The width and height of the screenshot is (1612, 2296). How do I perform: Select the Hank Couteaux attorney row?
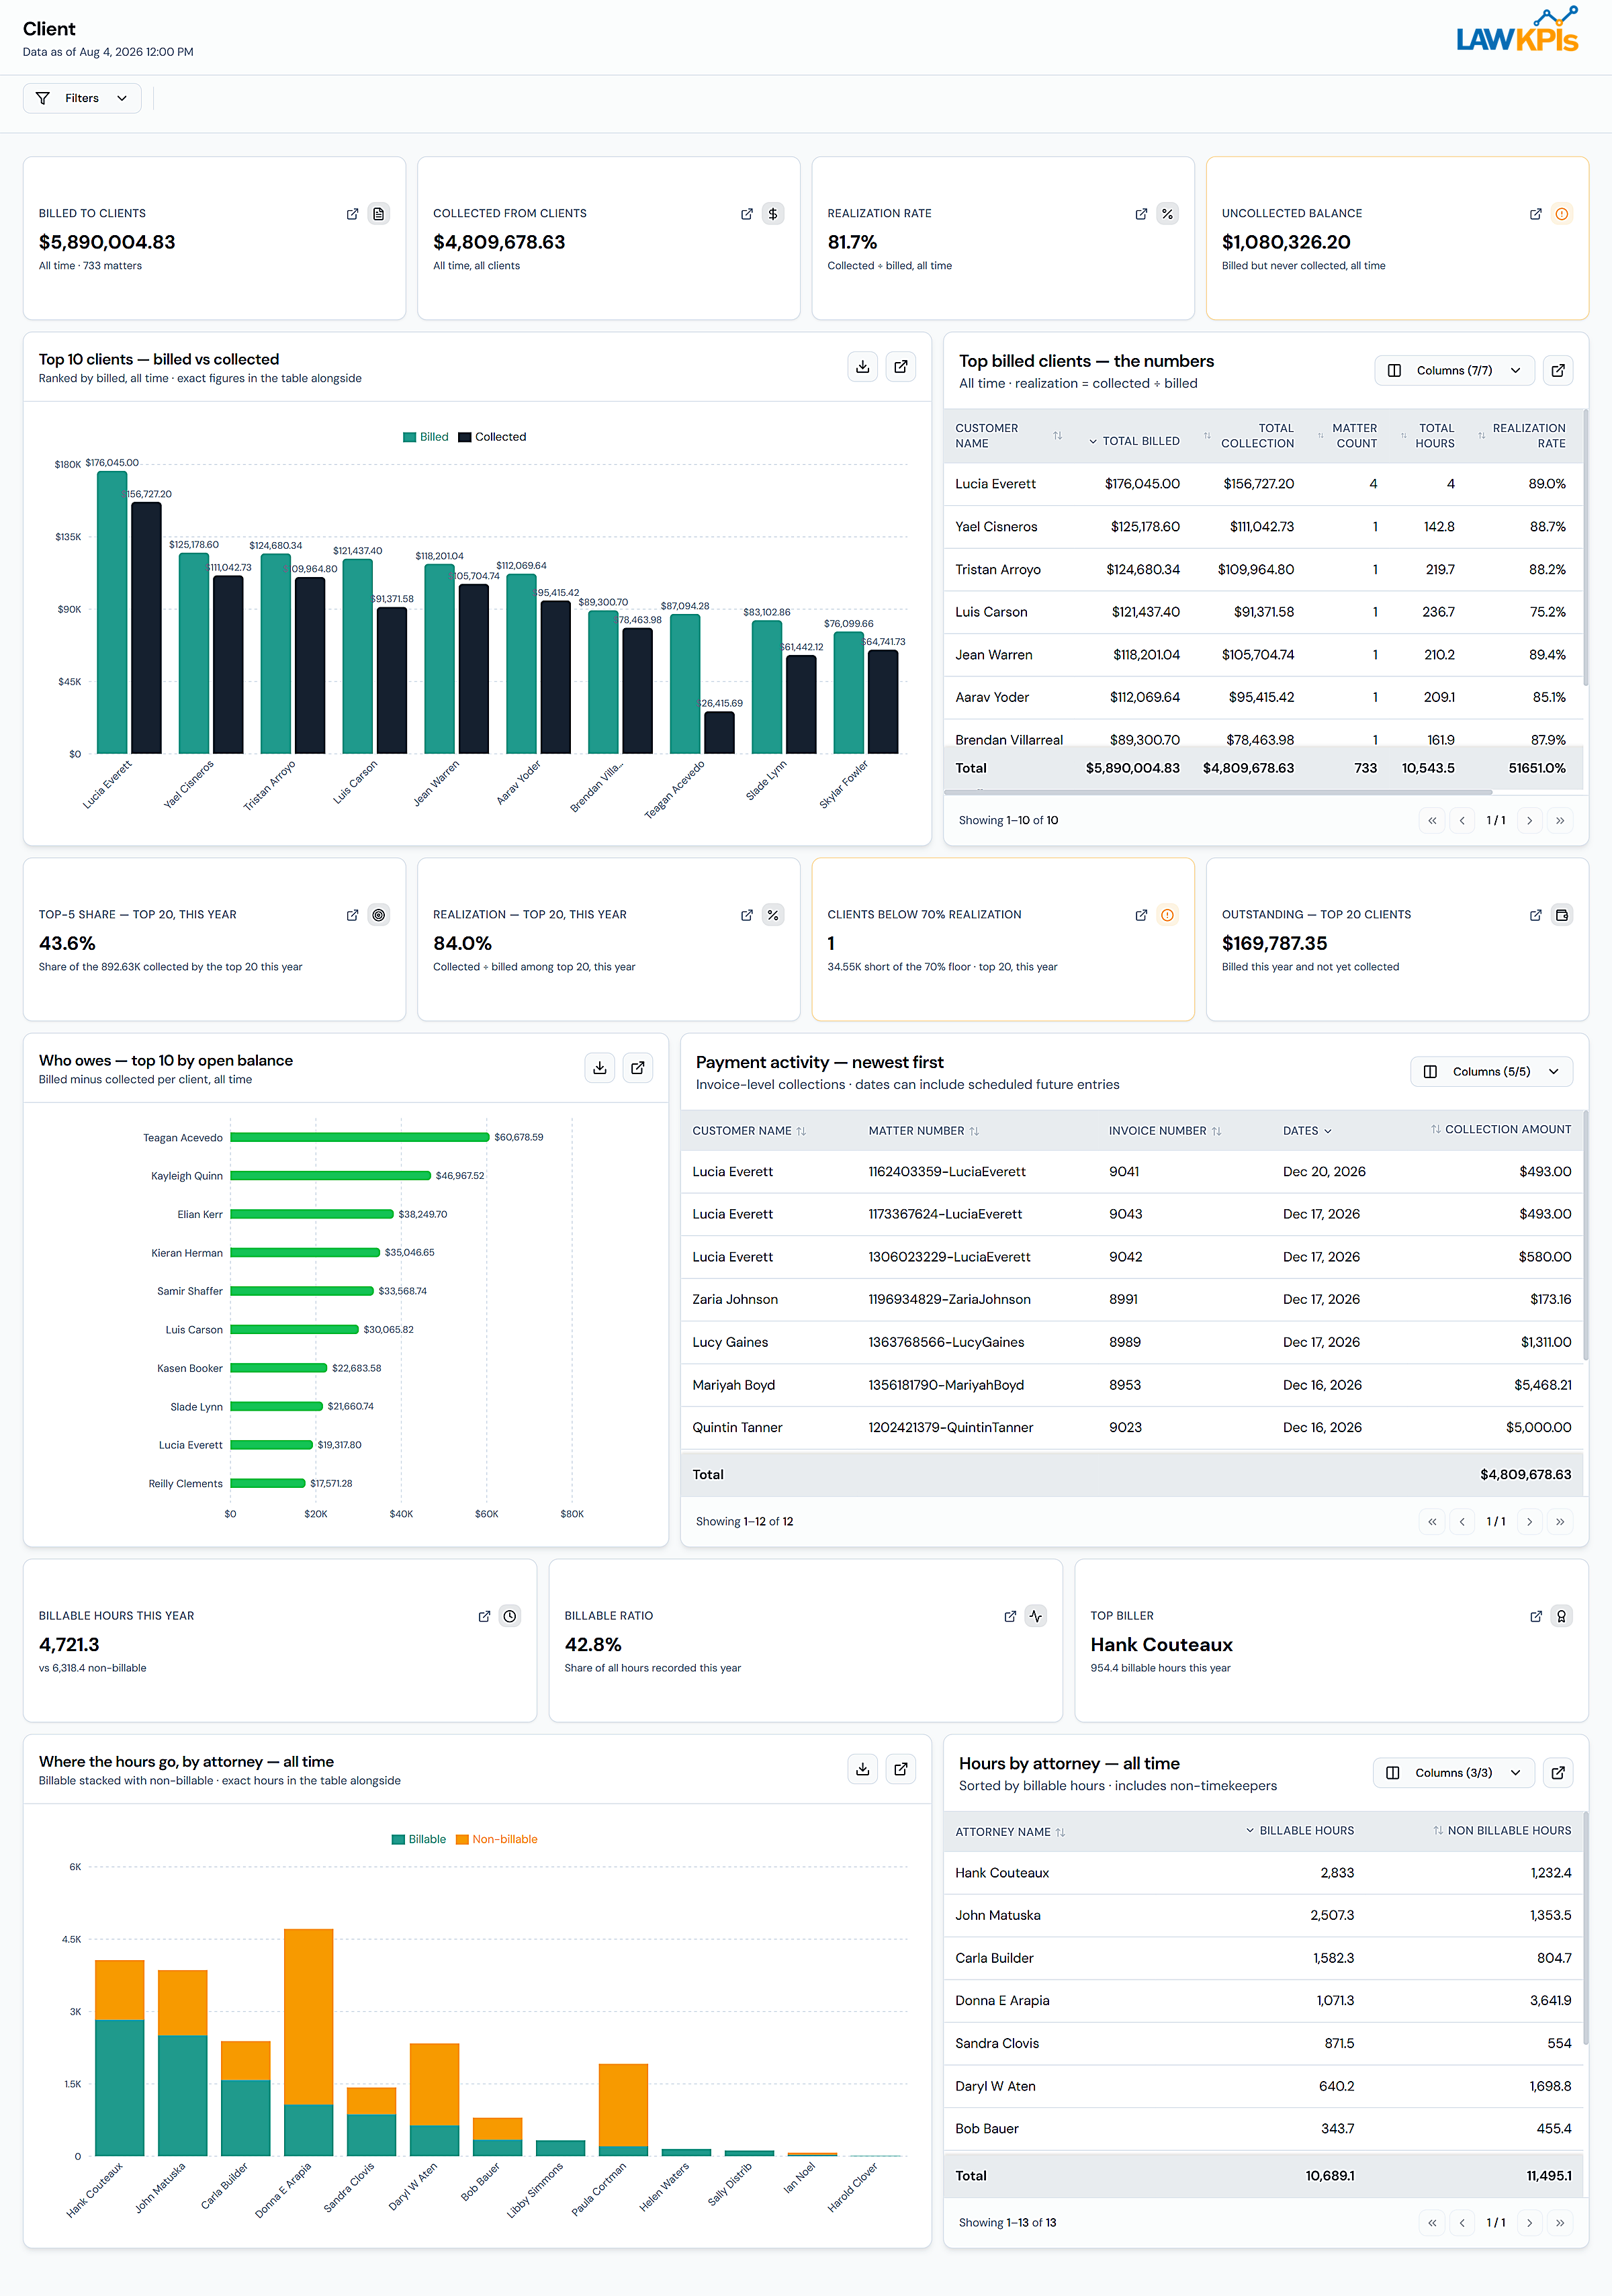(1263, 1873)
